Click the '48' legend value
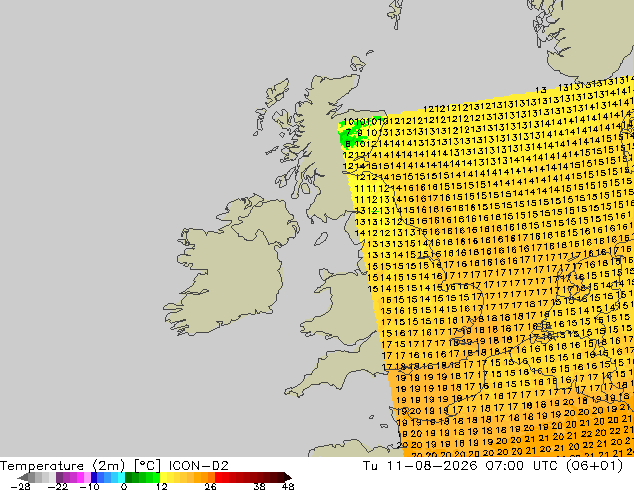 point(288,486)
